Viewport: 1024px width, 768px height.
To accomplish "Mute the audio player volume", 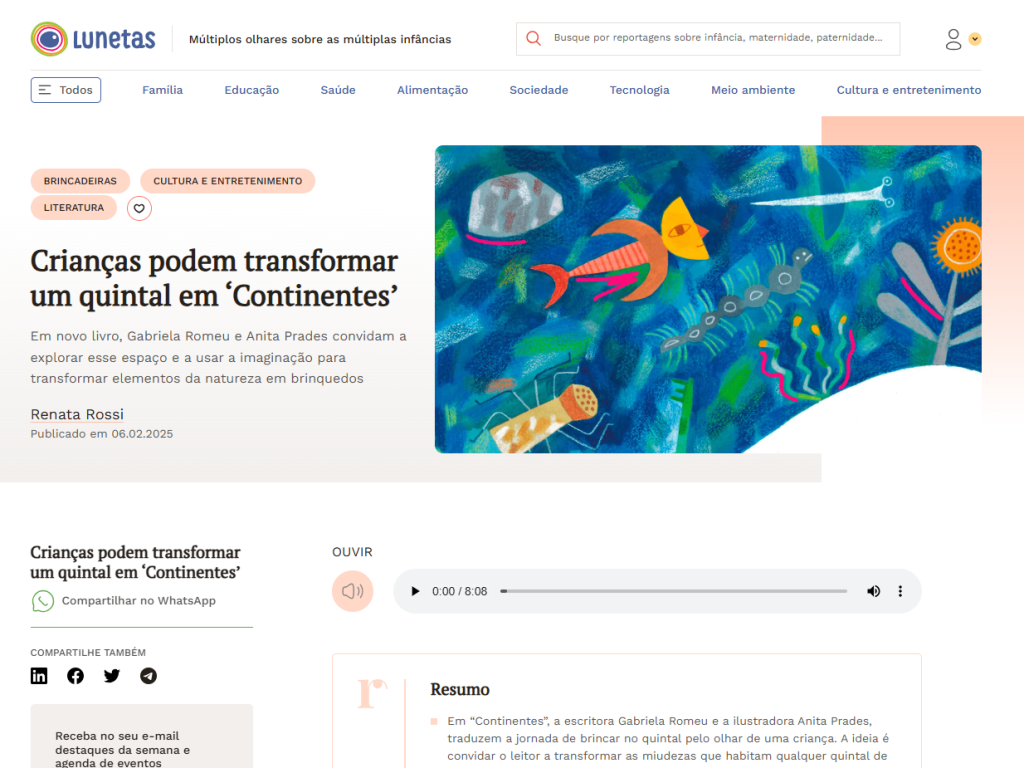I will [873, 591].
